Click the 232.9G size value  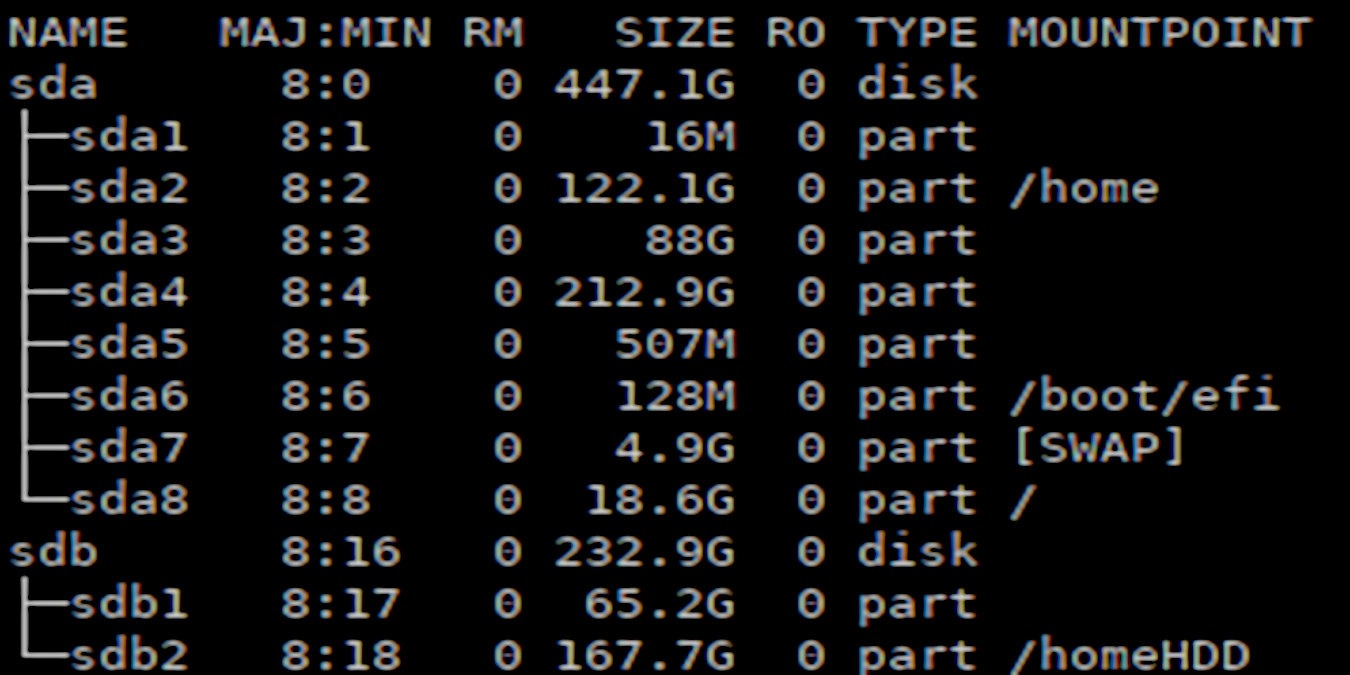(x=645, y=553)
